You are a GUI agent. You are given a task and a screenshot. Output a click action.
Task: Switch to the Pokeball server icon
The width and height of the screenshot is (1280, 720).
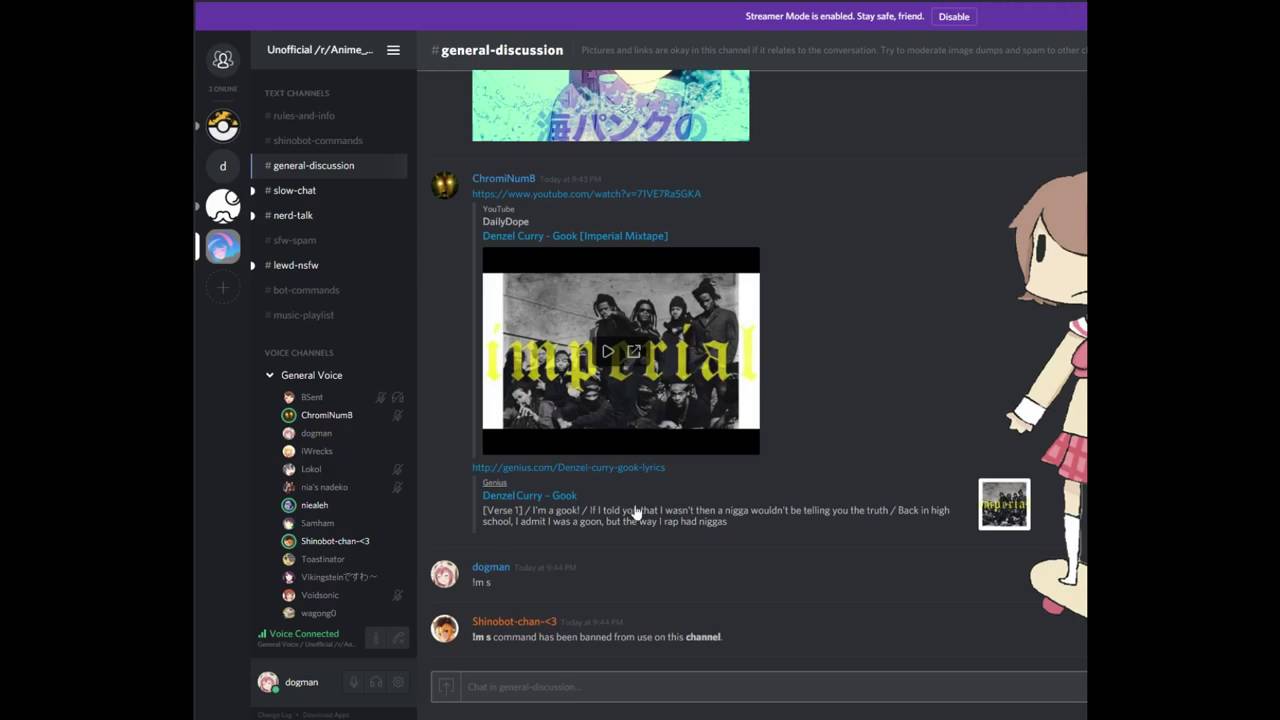(x=223, y=125)
